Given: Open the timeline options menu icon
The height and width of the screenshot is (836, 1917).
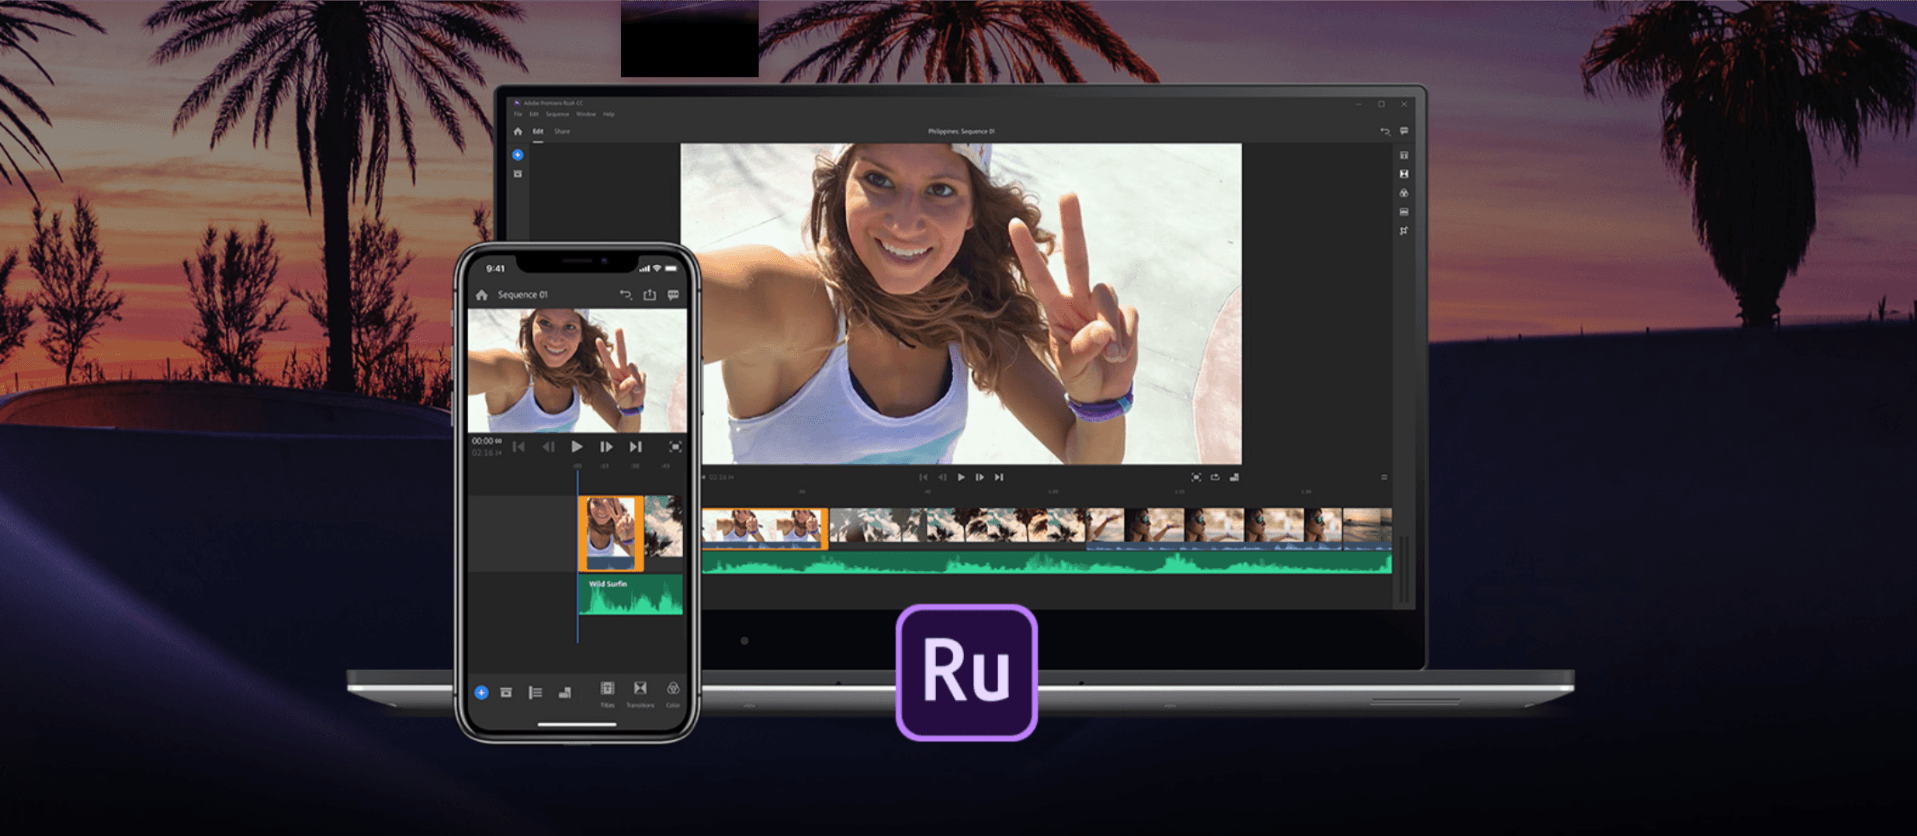Looking at the screenshot, I should point(1384,477).
